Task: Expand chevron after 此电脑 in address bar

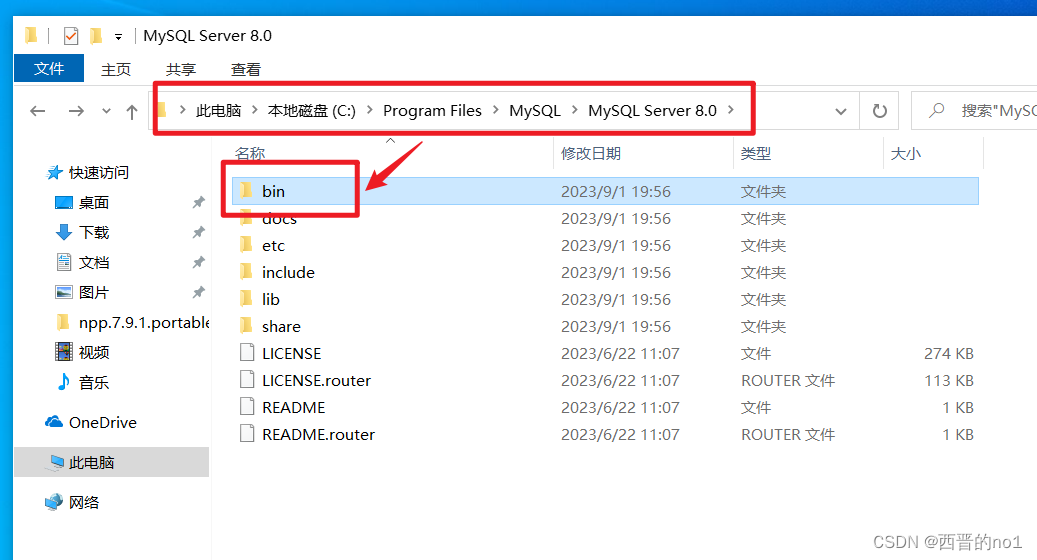Action: pyautogui.click(x=255, y=110)
